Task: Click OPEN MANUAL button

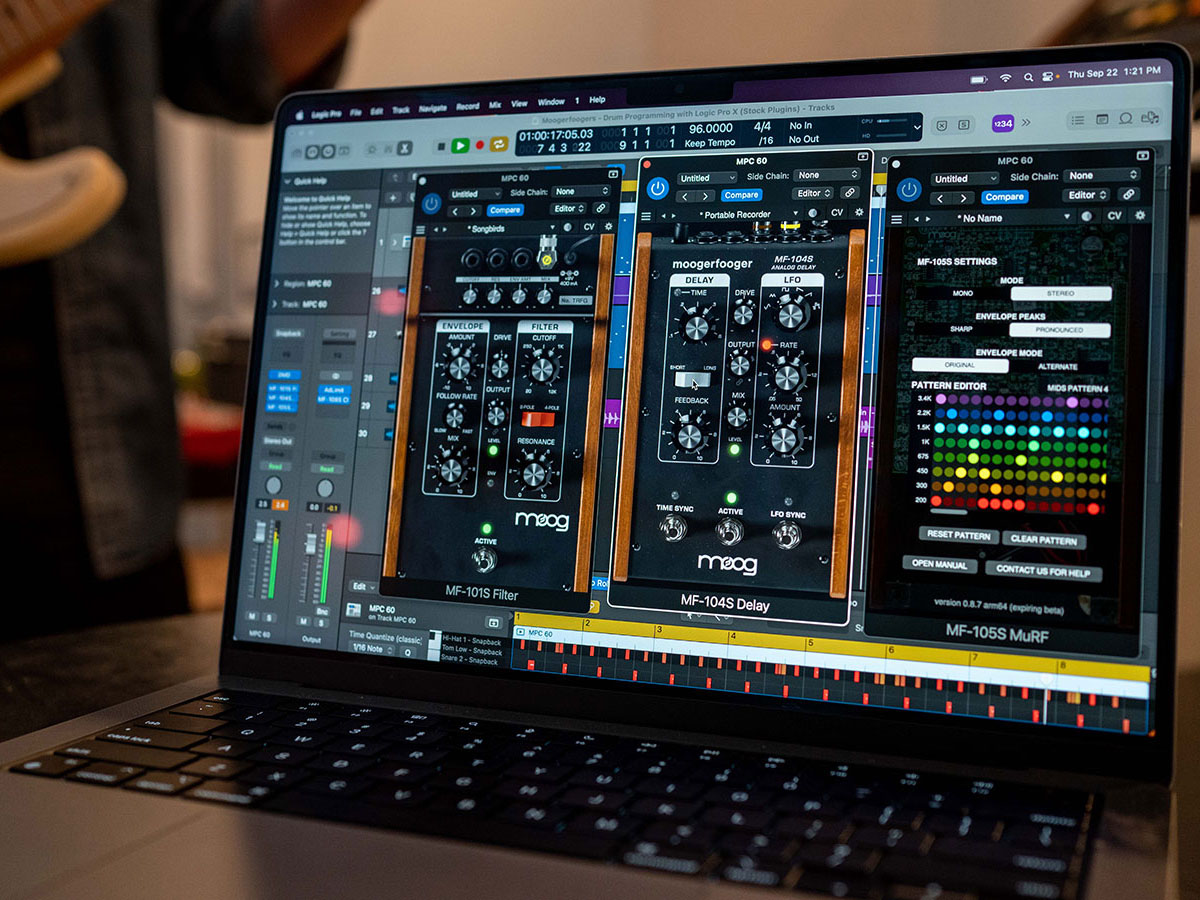Action: pyautogui.click(x=939, y=565)
